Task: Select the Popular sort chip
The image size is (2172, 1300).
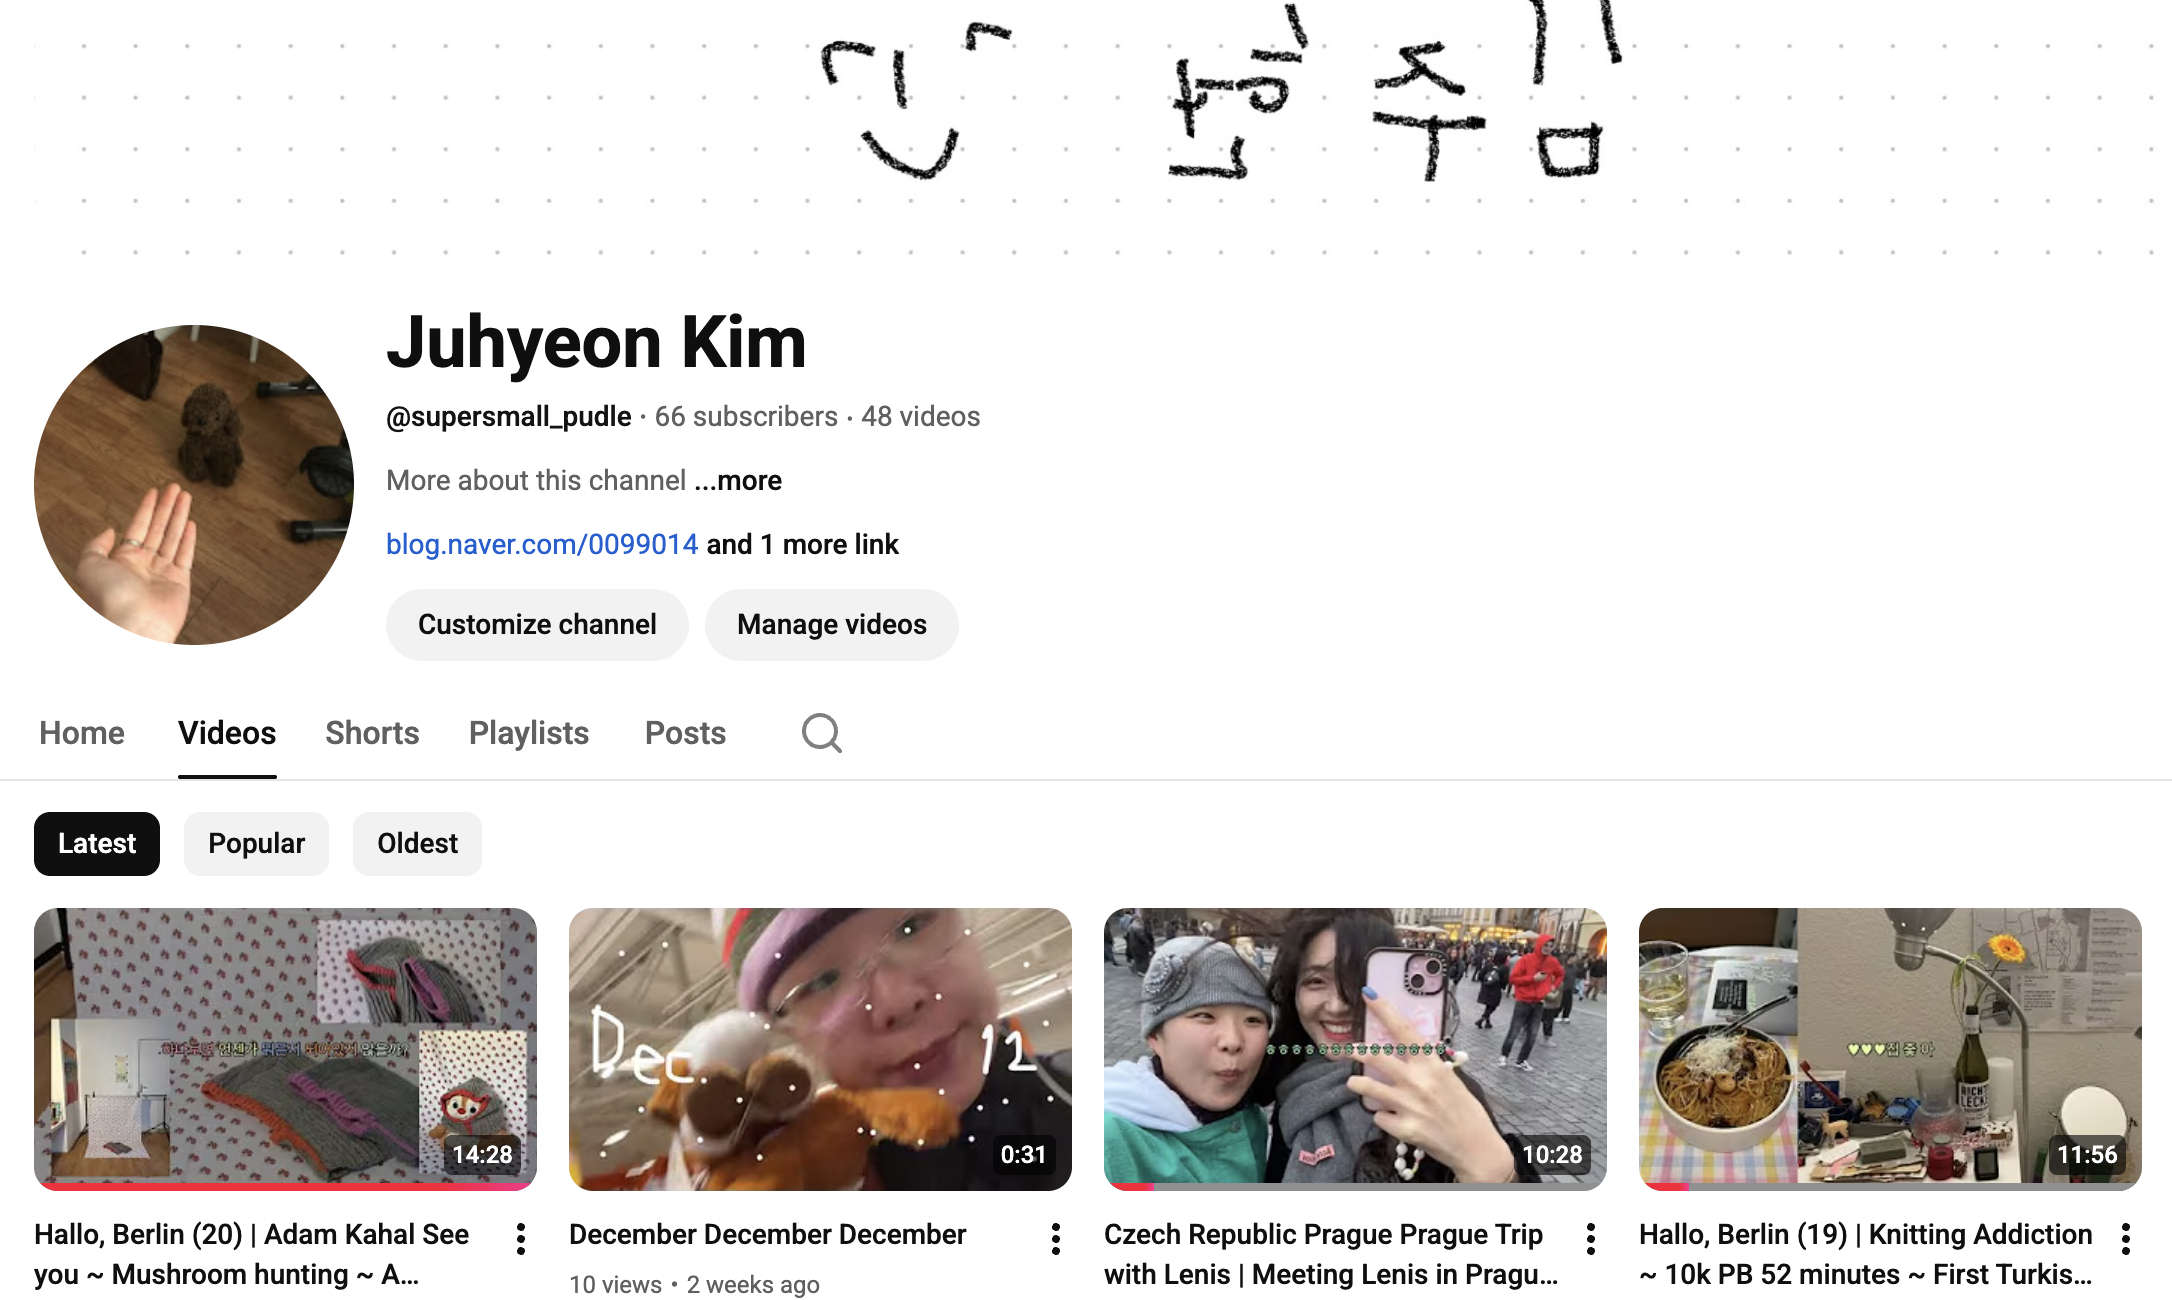Action: (256, 844)
